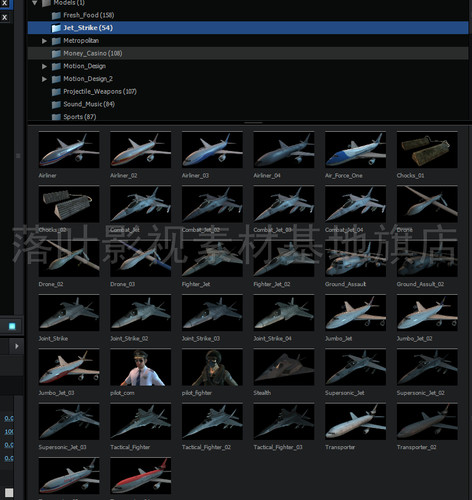Select the Airliner_02 model thumbnail
This screenshot has height=500, width=472.
[x=141, y=150]
